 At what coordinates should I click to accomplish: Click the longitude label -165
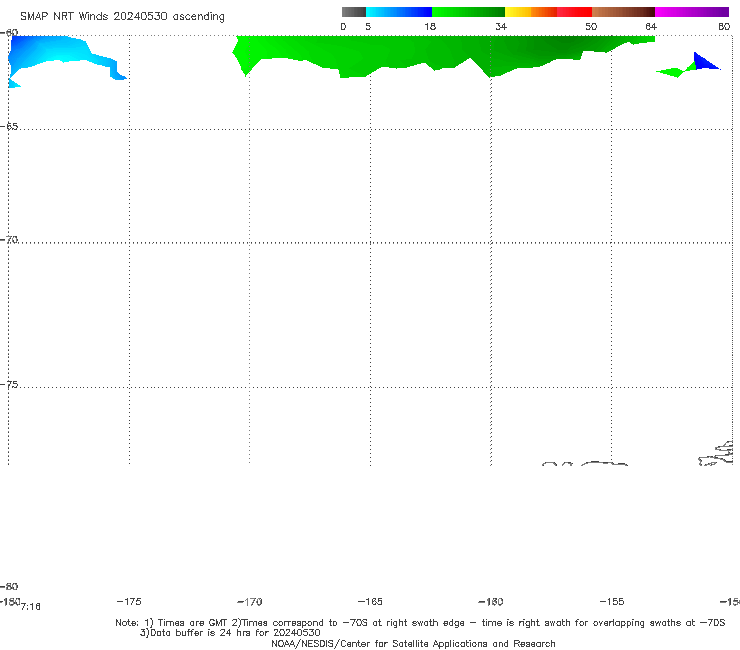tap(370, 602)
